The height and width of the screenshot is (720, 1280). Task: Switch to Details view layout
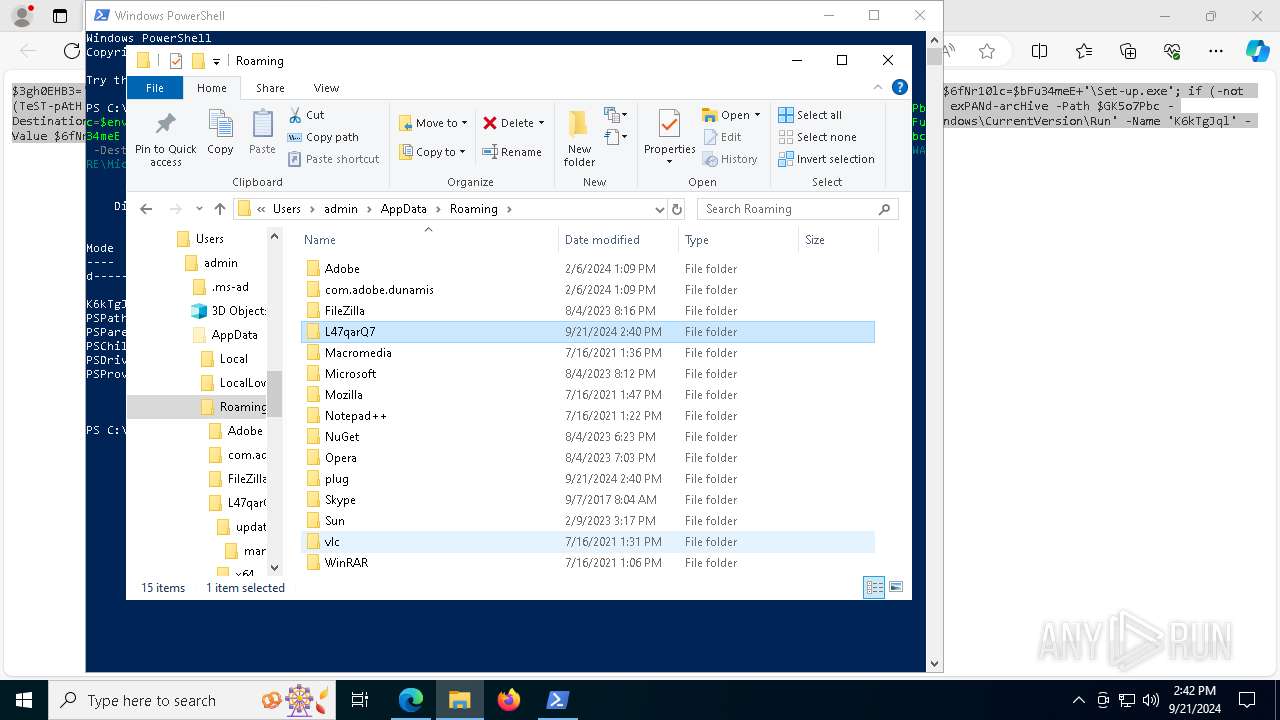(x=874, y=588)
